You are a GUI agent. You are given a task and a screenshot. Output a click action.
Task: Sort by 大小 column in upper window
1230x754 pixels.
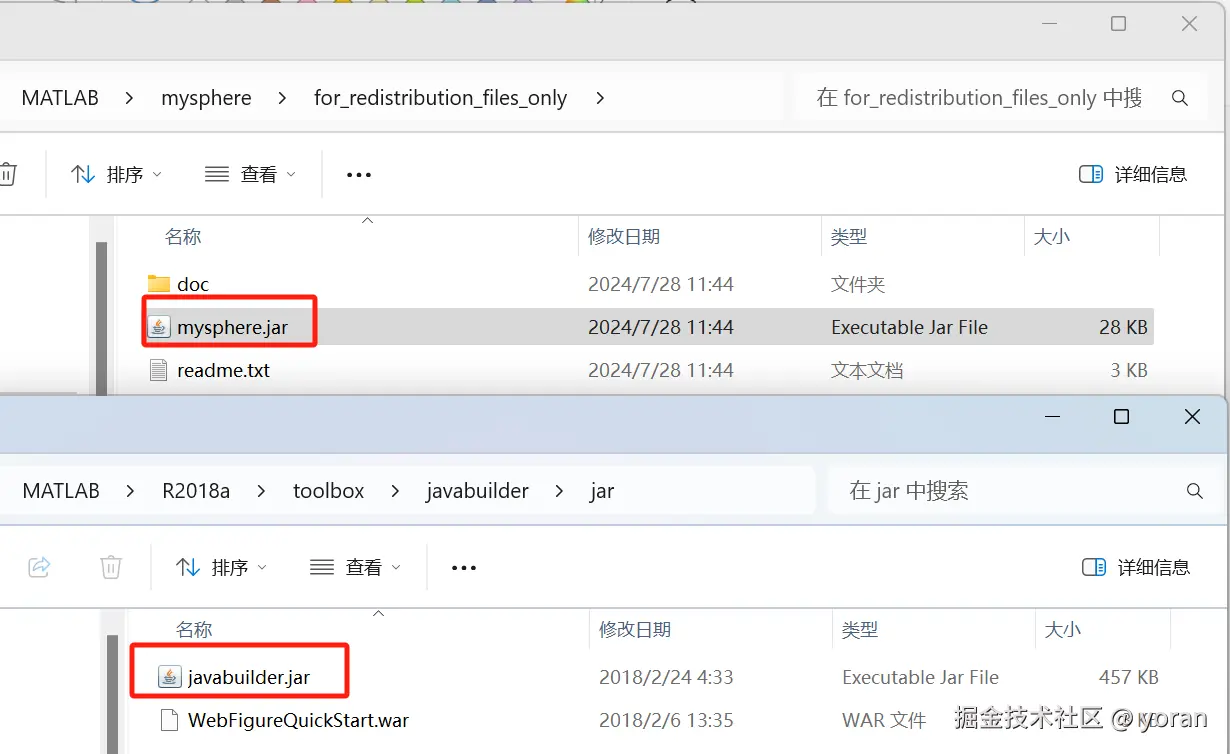(1052, 237)
